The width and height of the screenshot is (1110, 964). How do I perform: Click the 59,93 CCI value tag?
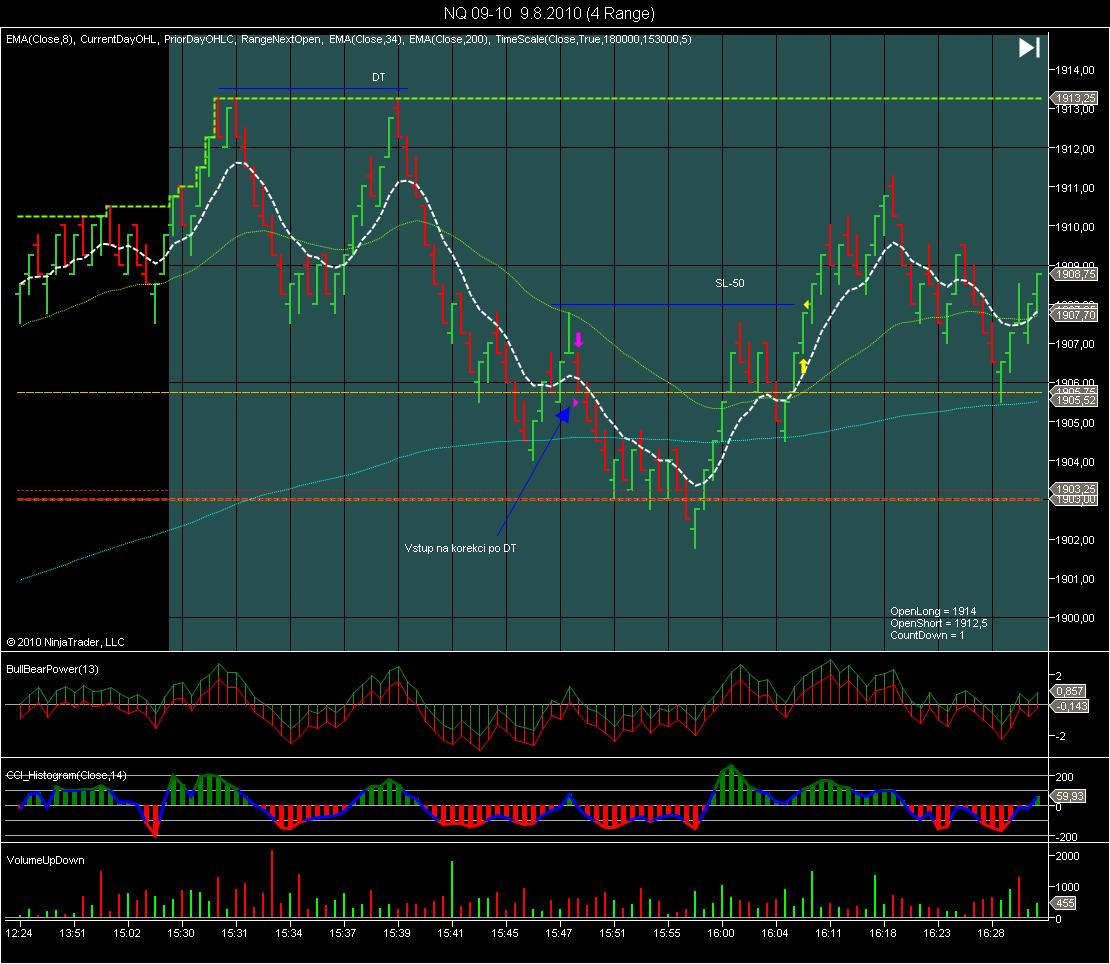coord(1069,797)
